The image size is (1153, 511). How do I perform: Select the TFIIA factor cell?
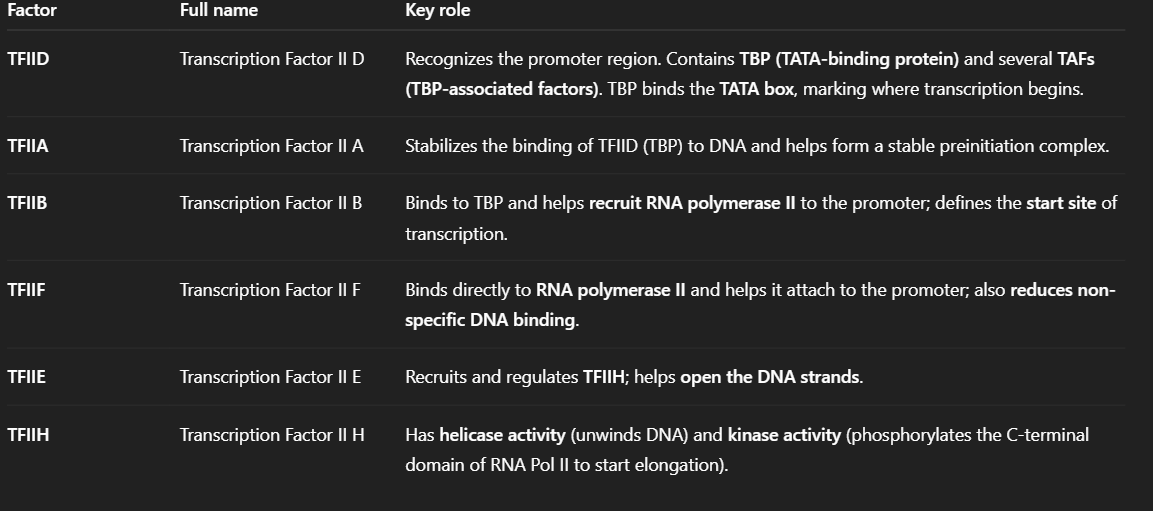click(x=28, y=146)
